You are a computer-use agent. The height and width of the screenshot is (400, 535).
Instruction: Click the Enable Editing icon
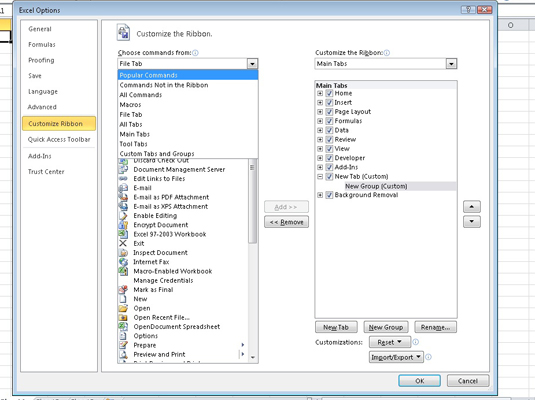tap(123, 215)
